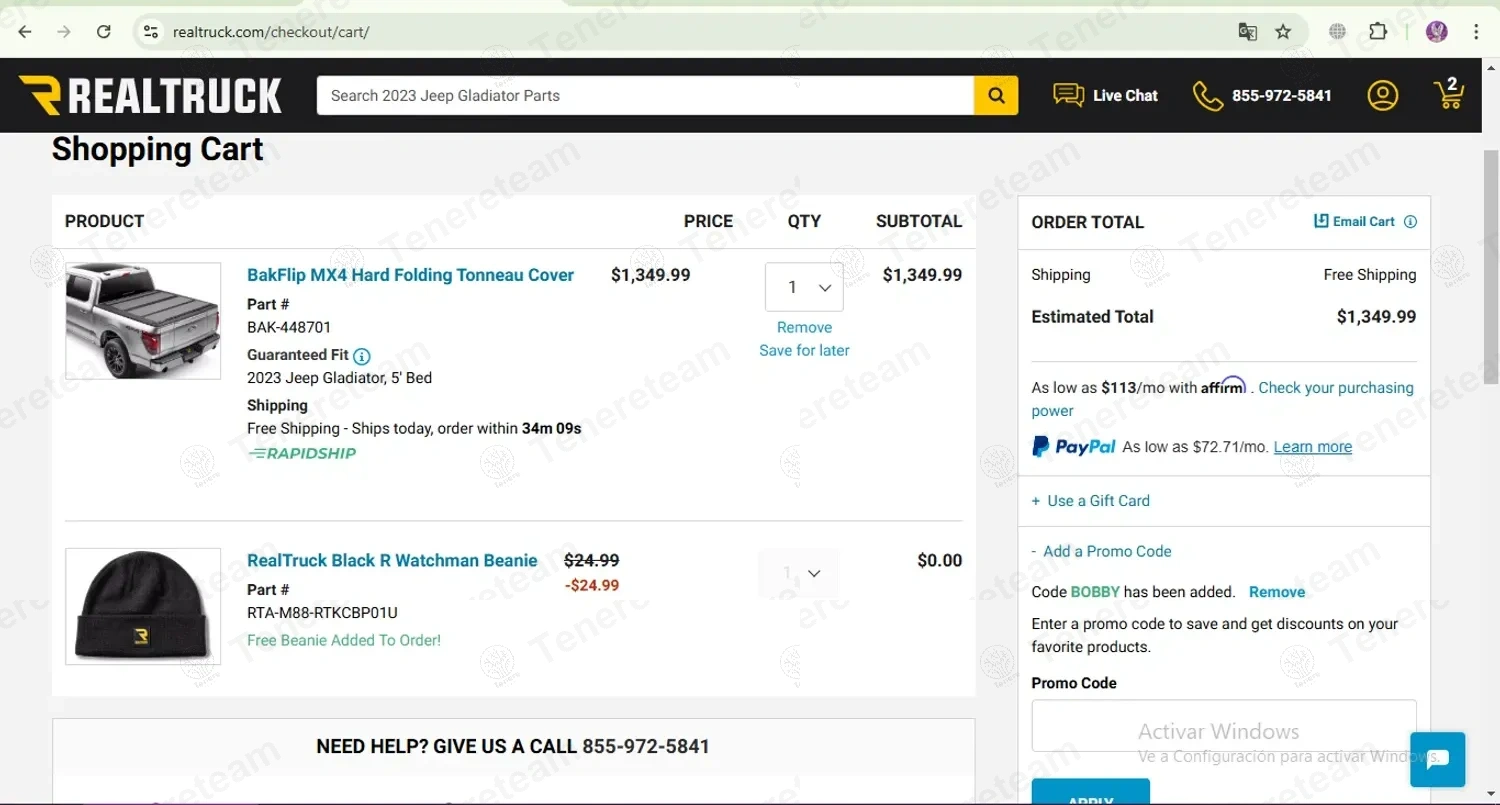Open RealTruck Black R Watchman Beanie link
This screenshot has height=805, width=1500.
tap(392, 561)
